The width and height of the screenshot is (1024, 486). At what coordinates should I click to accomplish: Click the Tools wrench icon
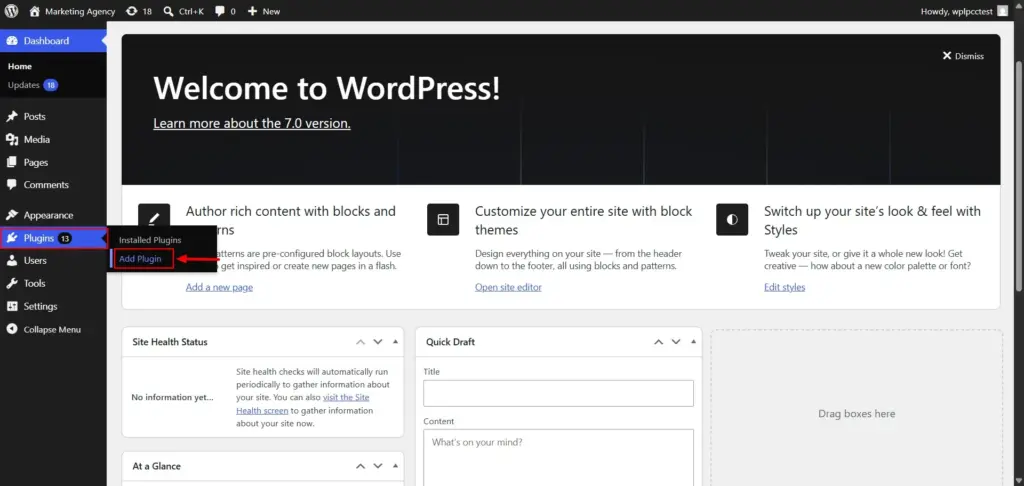pyautogui.click(x=12, y=283)
